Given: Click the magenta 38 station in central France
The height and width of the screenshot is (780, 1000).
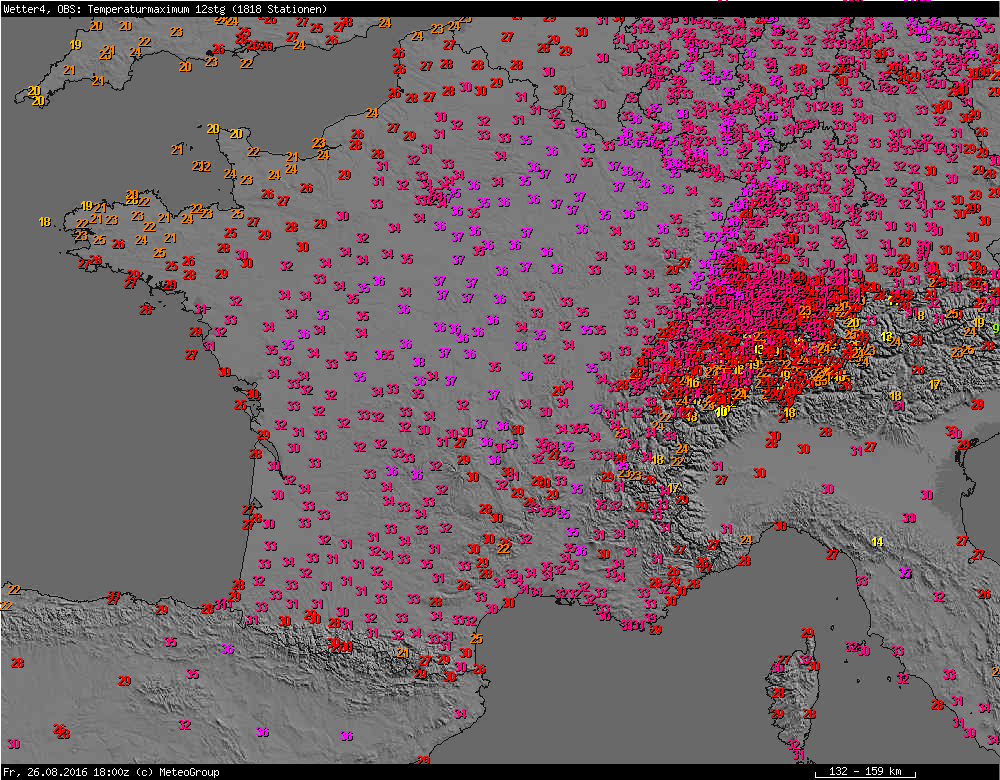Looking at the screenshot, I should tap(417, 362).
